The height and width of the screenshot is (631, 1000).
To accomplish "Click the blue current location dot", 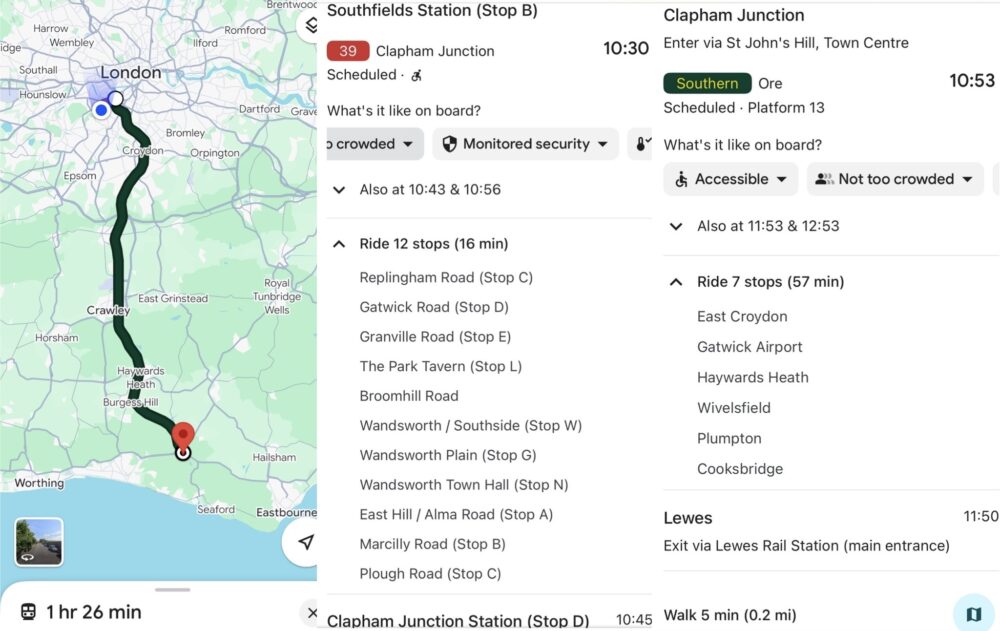I will pyautogui.click(x=101, y=110).
